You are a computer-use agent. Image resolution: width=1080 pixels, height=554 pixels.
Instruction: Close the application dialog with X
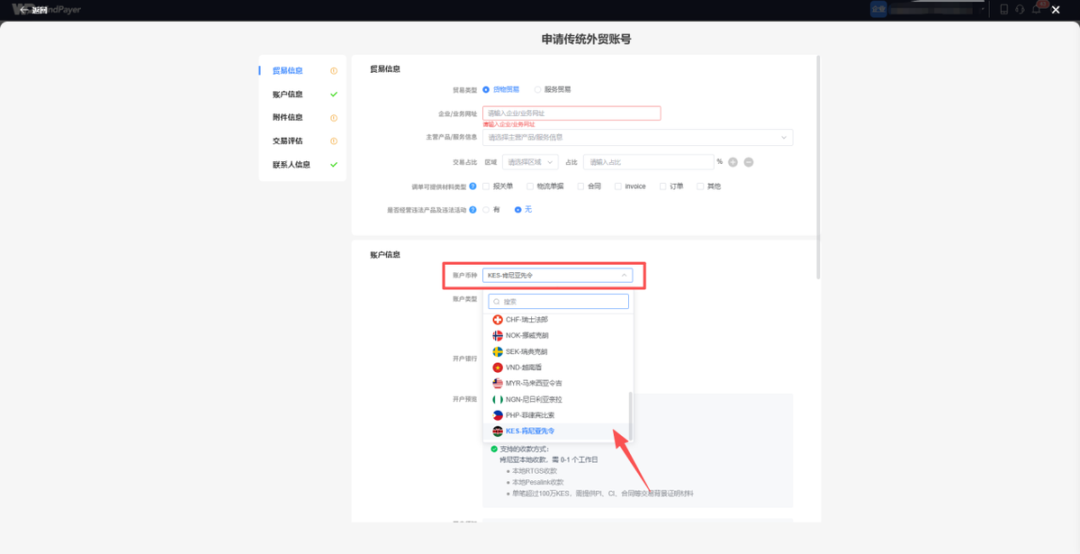(x=1055, y=10)
